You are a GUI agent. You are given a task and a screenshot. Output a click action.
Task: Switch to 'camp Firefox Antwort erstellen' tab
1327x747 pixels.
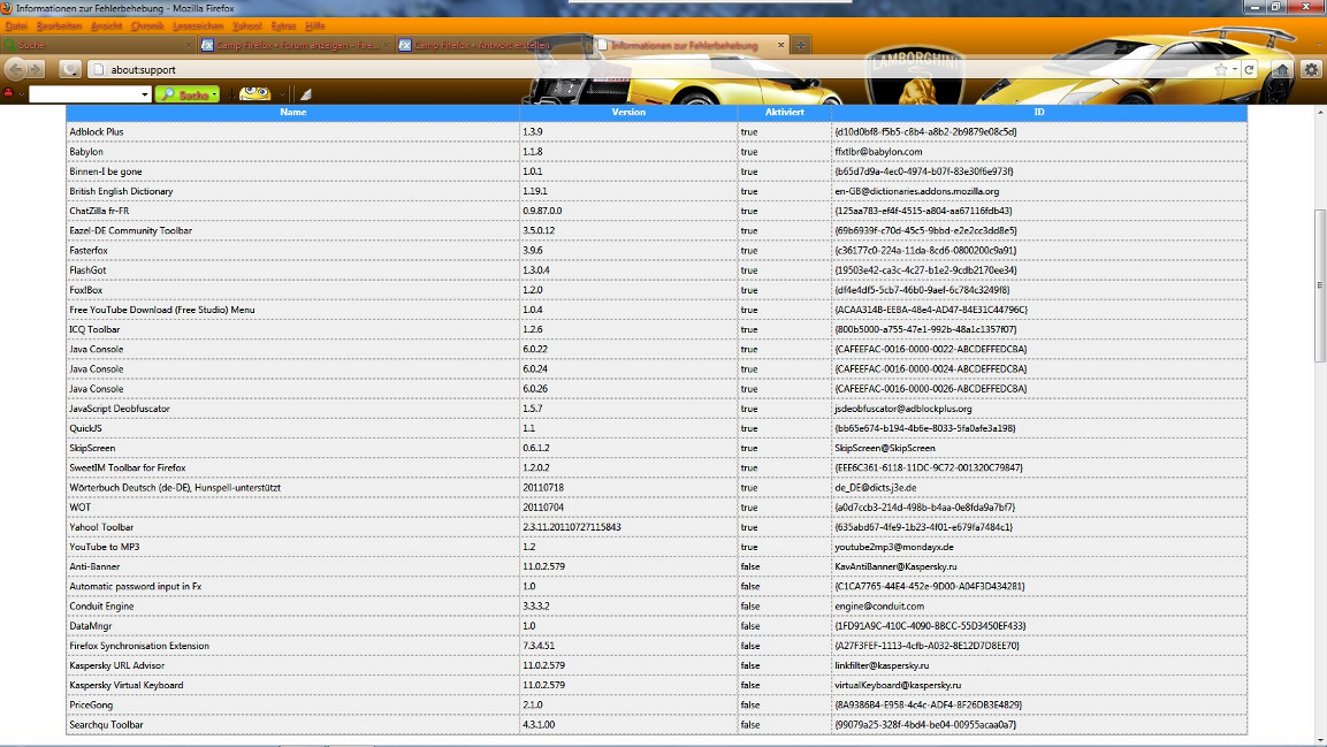pyautogui.click(x=493, y=45)
